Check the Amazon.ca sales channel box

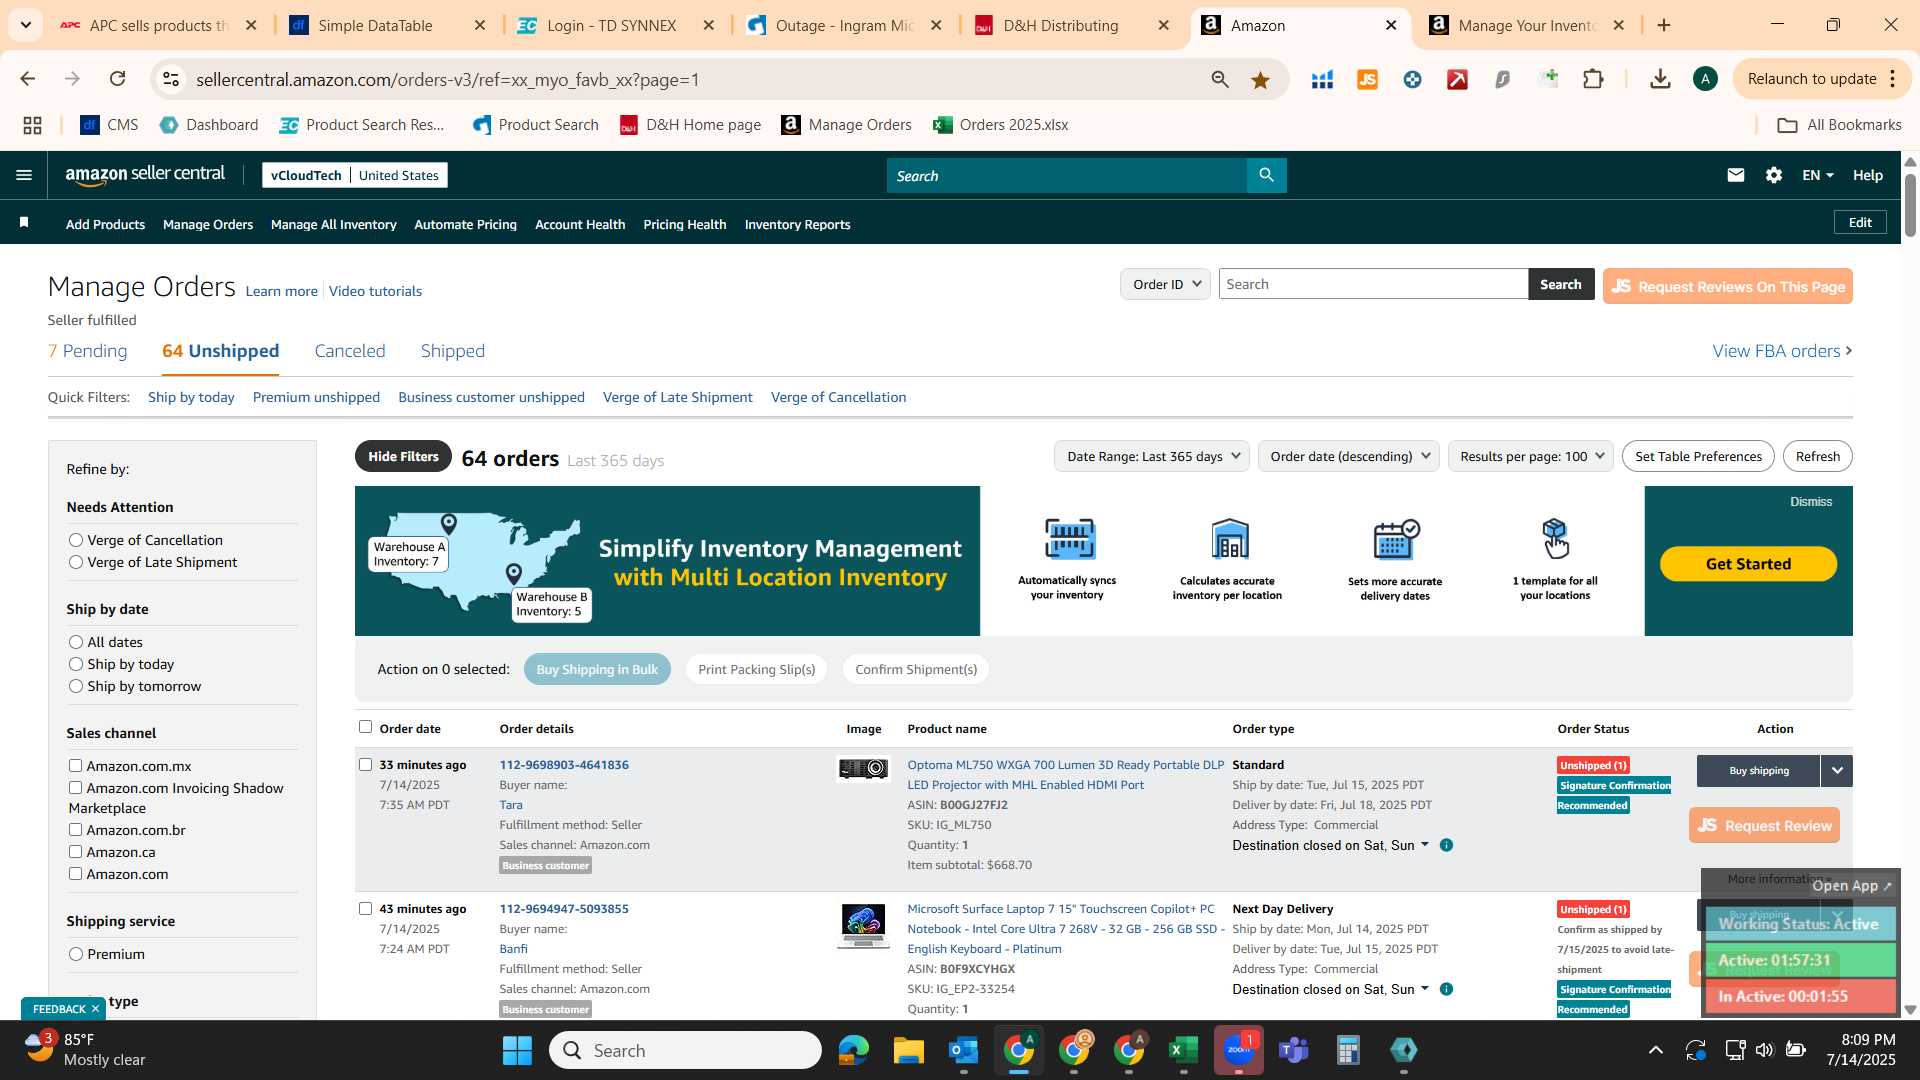pos(75,851)
